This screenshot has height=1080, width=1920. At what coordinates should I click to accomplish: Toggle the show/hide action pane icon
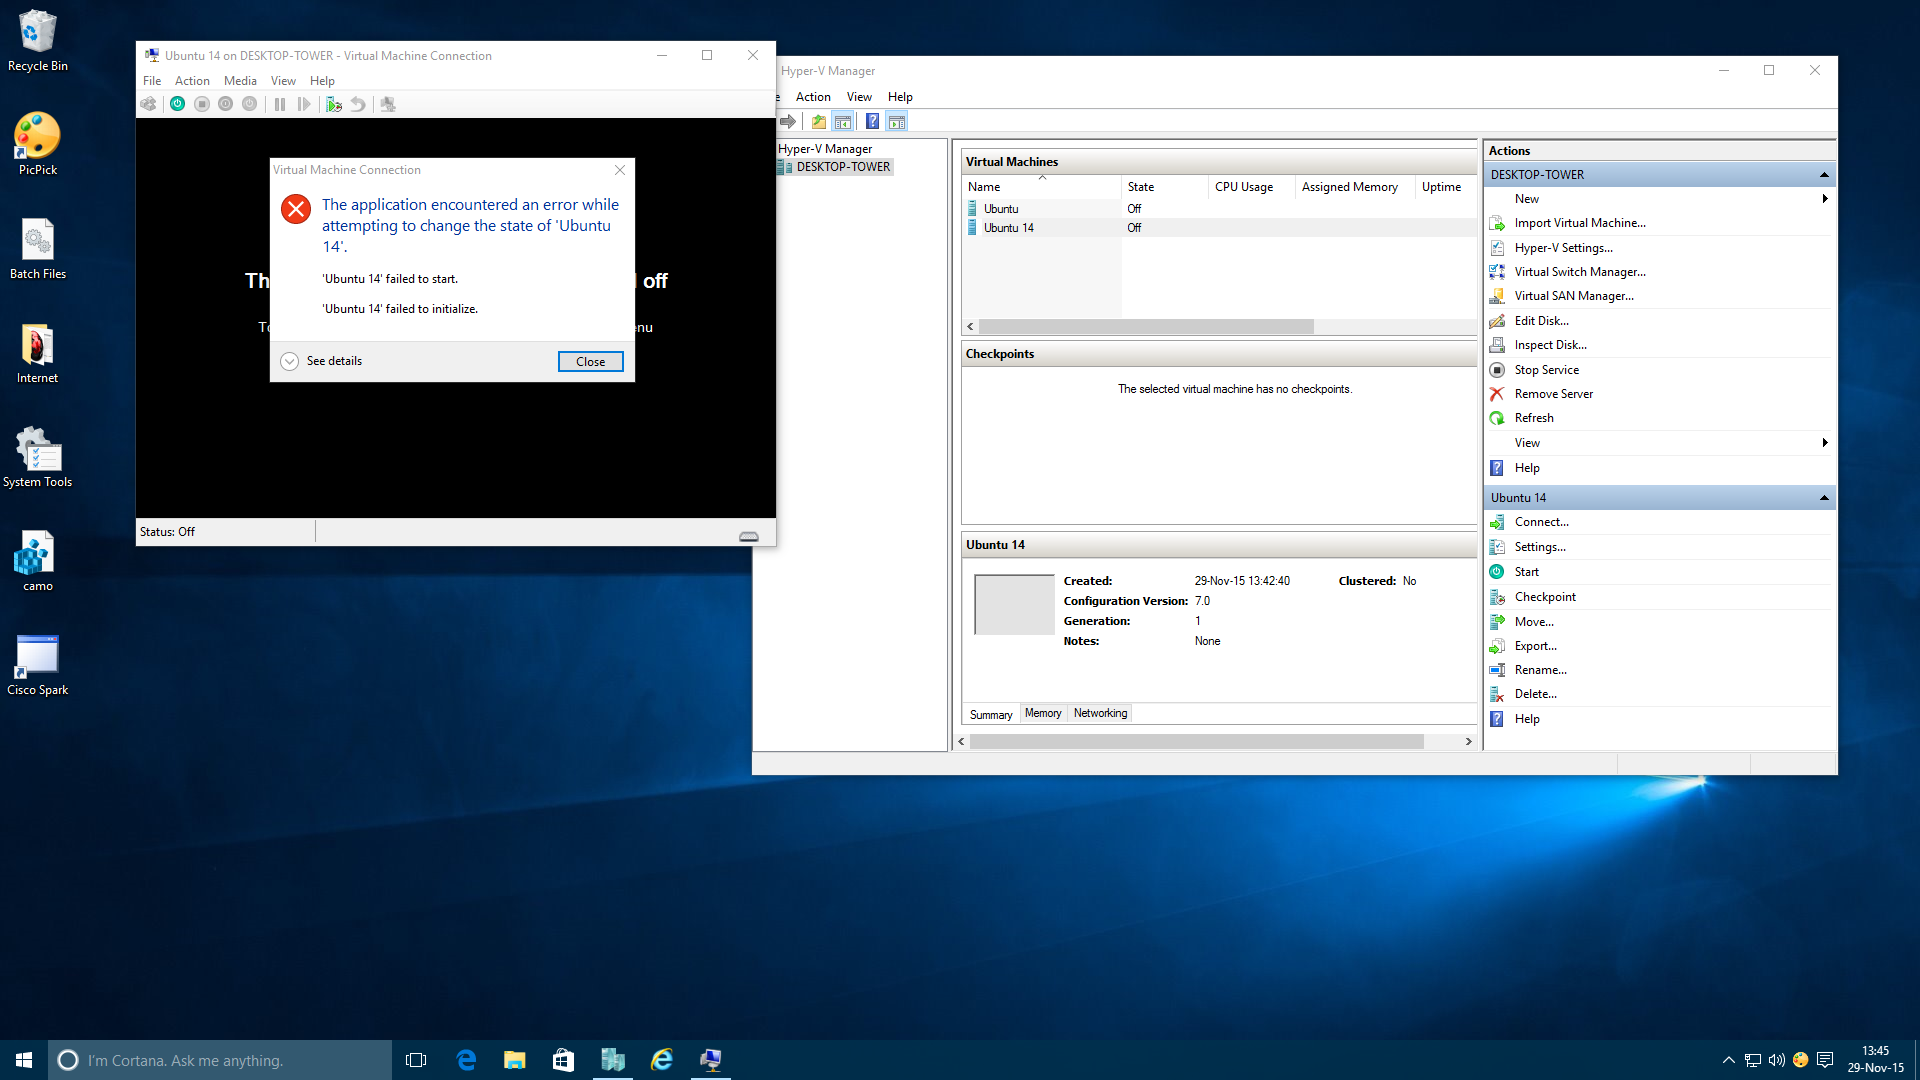coord(897,122)
